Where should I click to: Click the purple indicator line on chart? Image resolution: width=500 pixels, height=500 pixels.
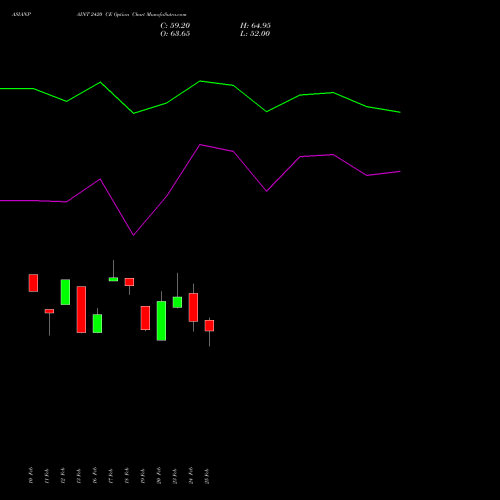(x=200, y=145)
